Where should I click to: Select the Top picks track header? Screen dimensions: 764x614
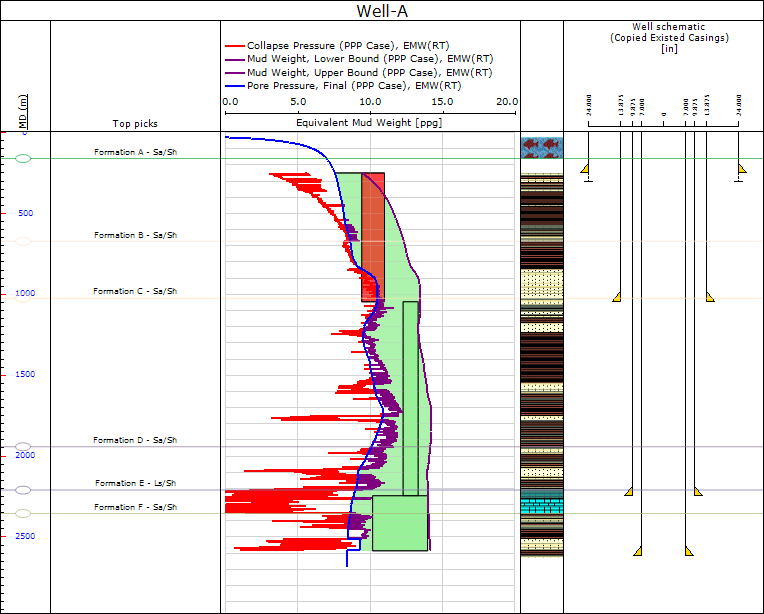(135, 124)
